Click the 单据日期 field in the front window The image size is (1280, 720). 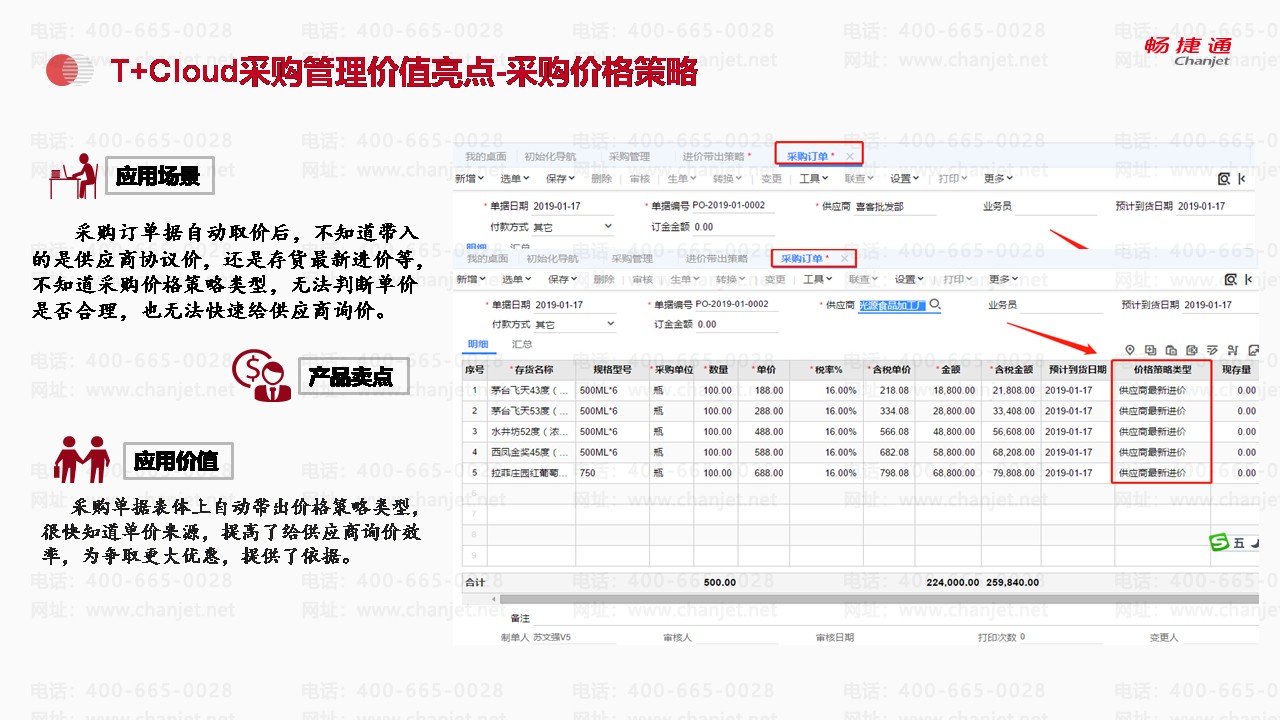(574, 304)
